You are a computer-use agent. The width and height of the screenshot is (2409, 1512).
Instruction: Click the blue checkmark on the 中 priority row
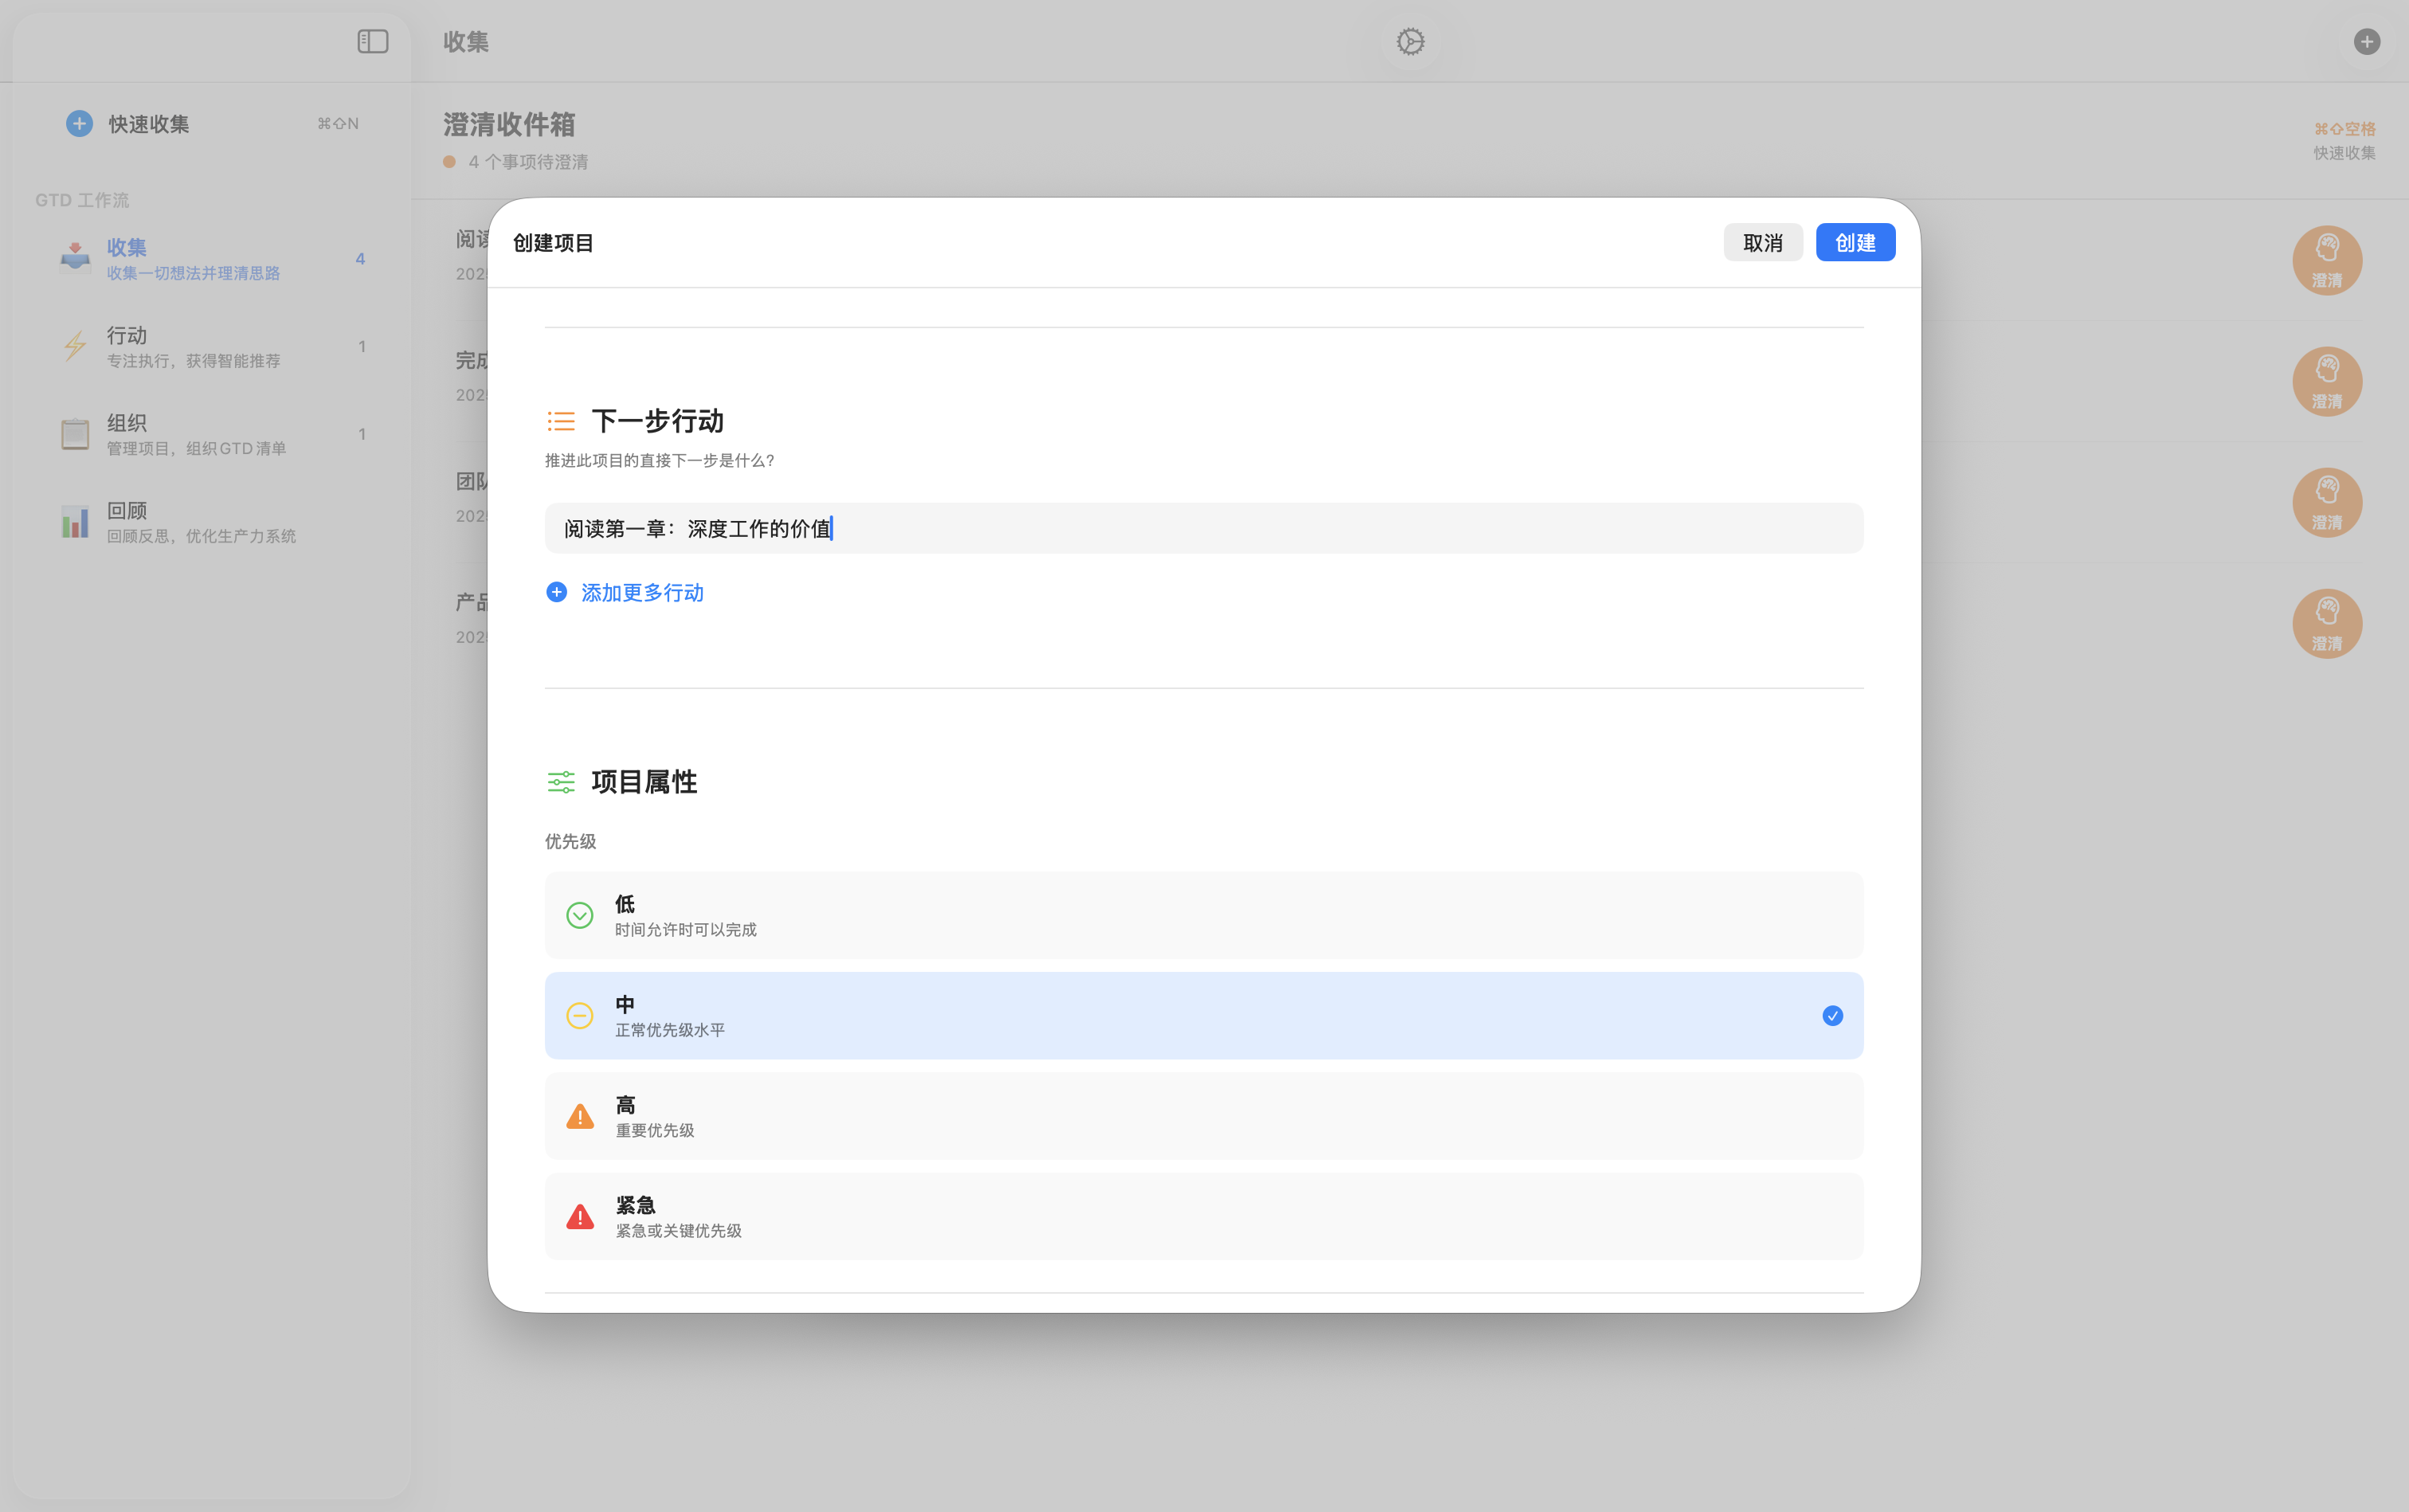[1831, 1015]
